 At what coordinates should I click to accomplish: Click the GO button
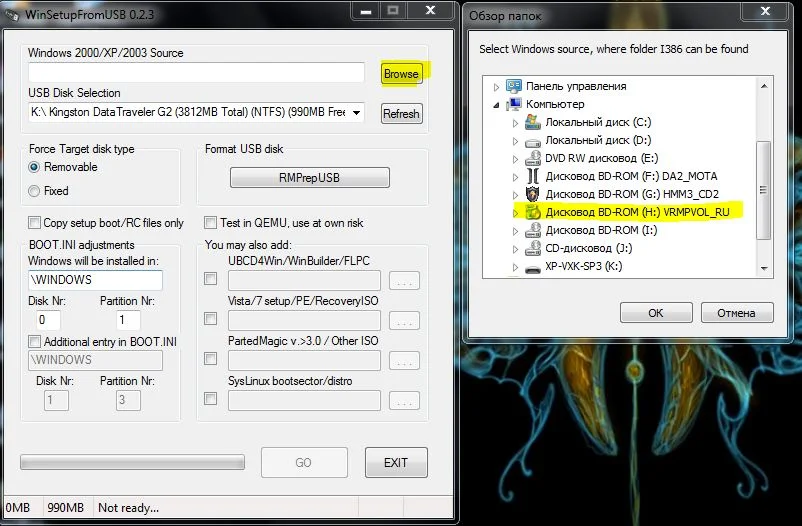tap(304, 463)
